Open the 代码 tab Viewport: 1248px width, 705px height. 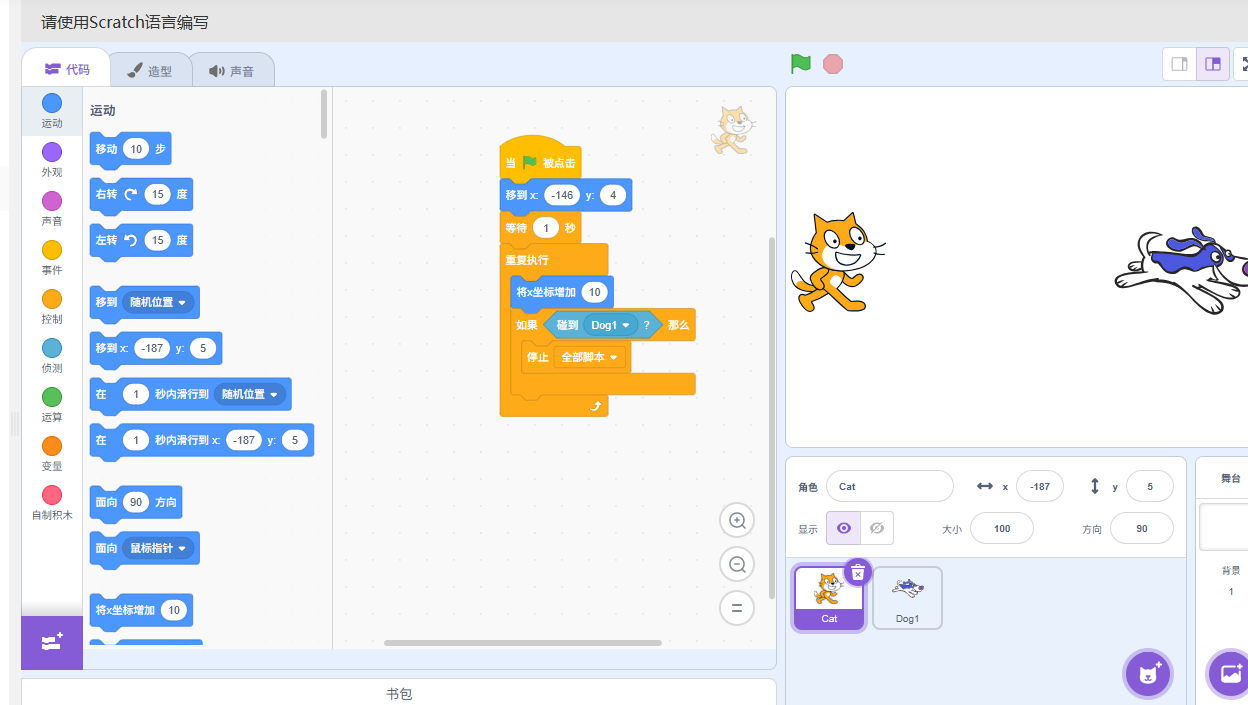(x=67, y=69)
